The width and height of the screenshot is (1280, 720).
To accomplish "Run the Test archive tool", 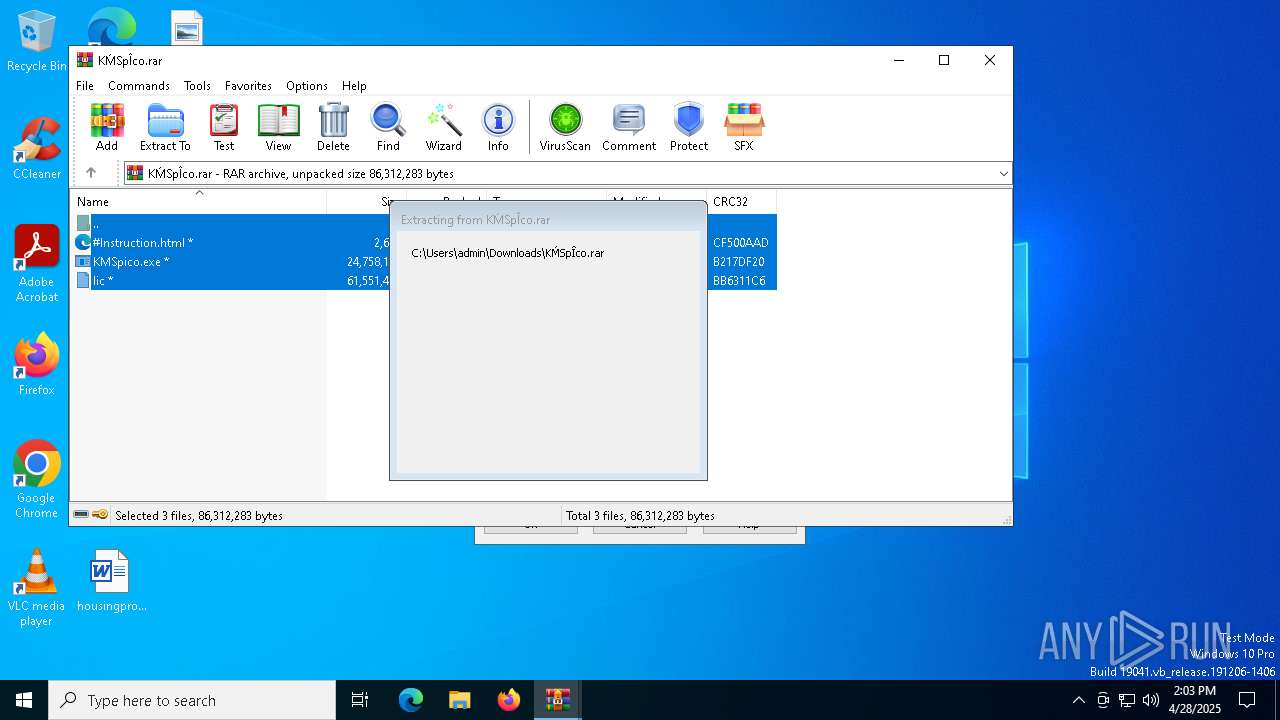I will pos(224,127).
